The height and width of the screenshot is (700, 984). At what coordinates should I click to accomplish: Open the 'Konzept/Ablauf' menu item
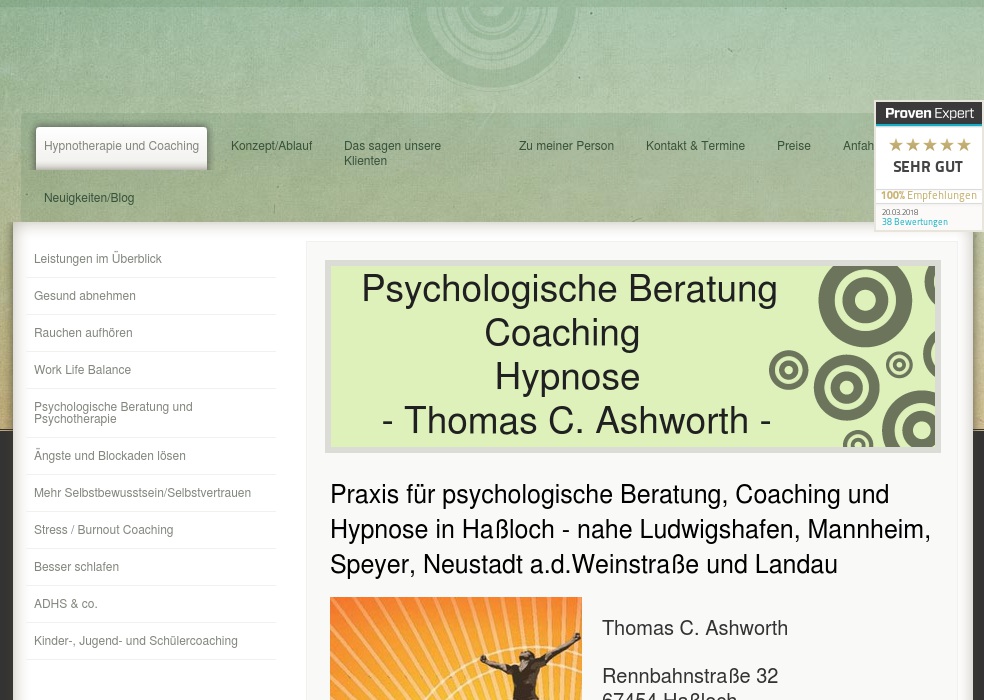point(271,146)
